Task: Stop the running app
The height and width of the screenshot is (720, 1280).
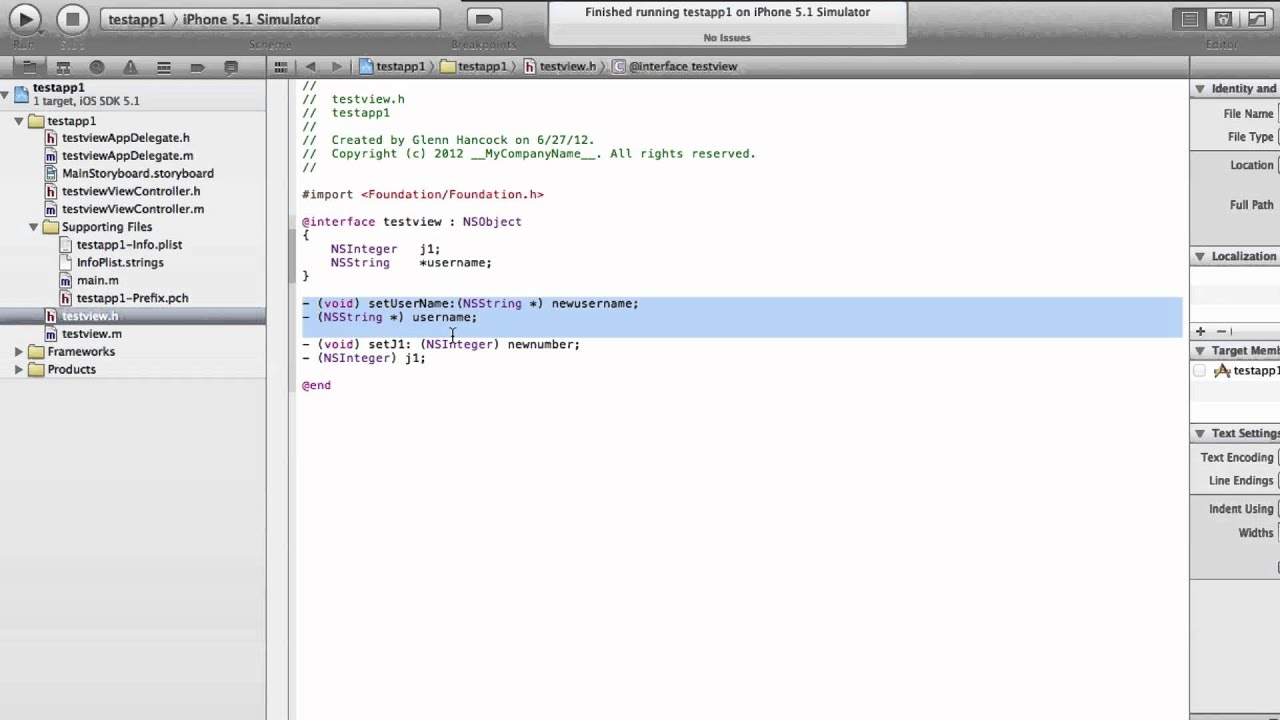Action: 71,19
